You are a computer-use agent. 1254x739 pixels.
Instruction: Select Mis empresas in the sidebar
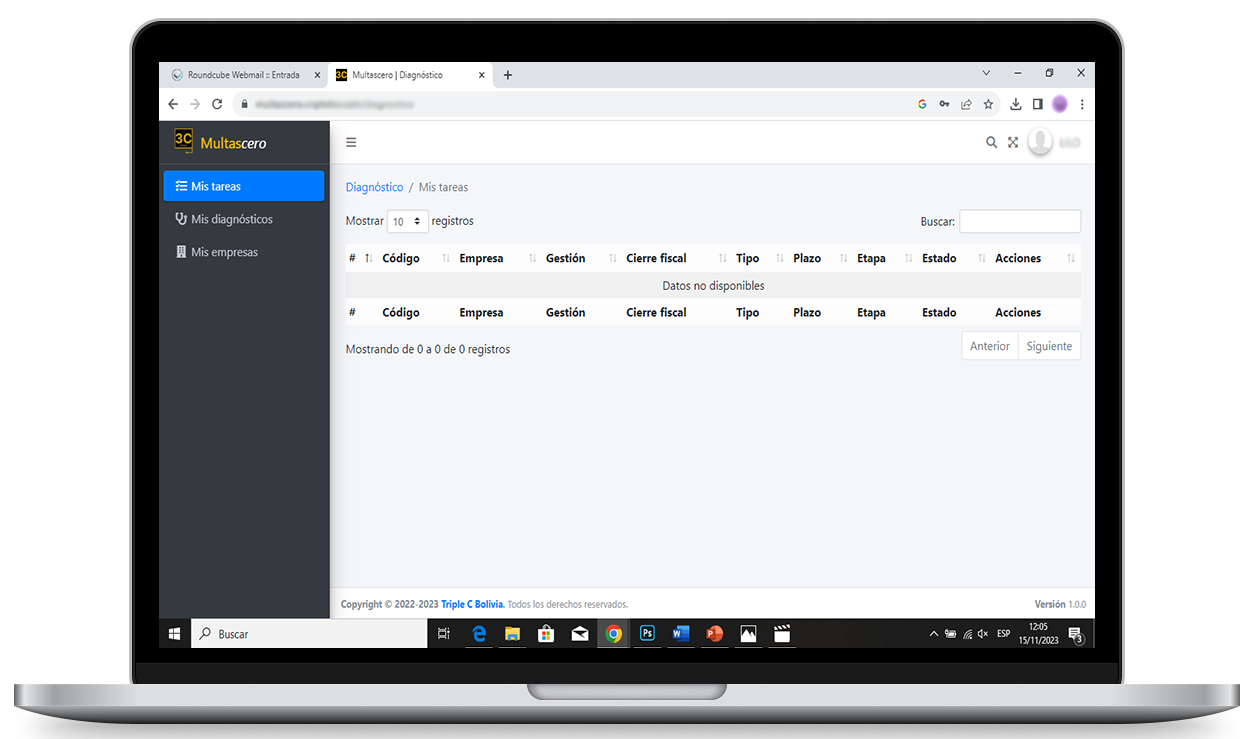pos(224,252)
